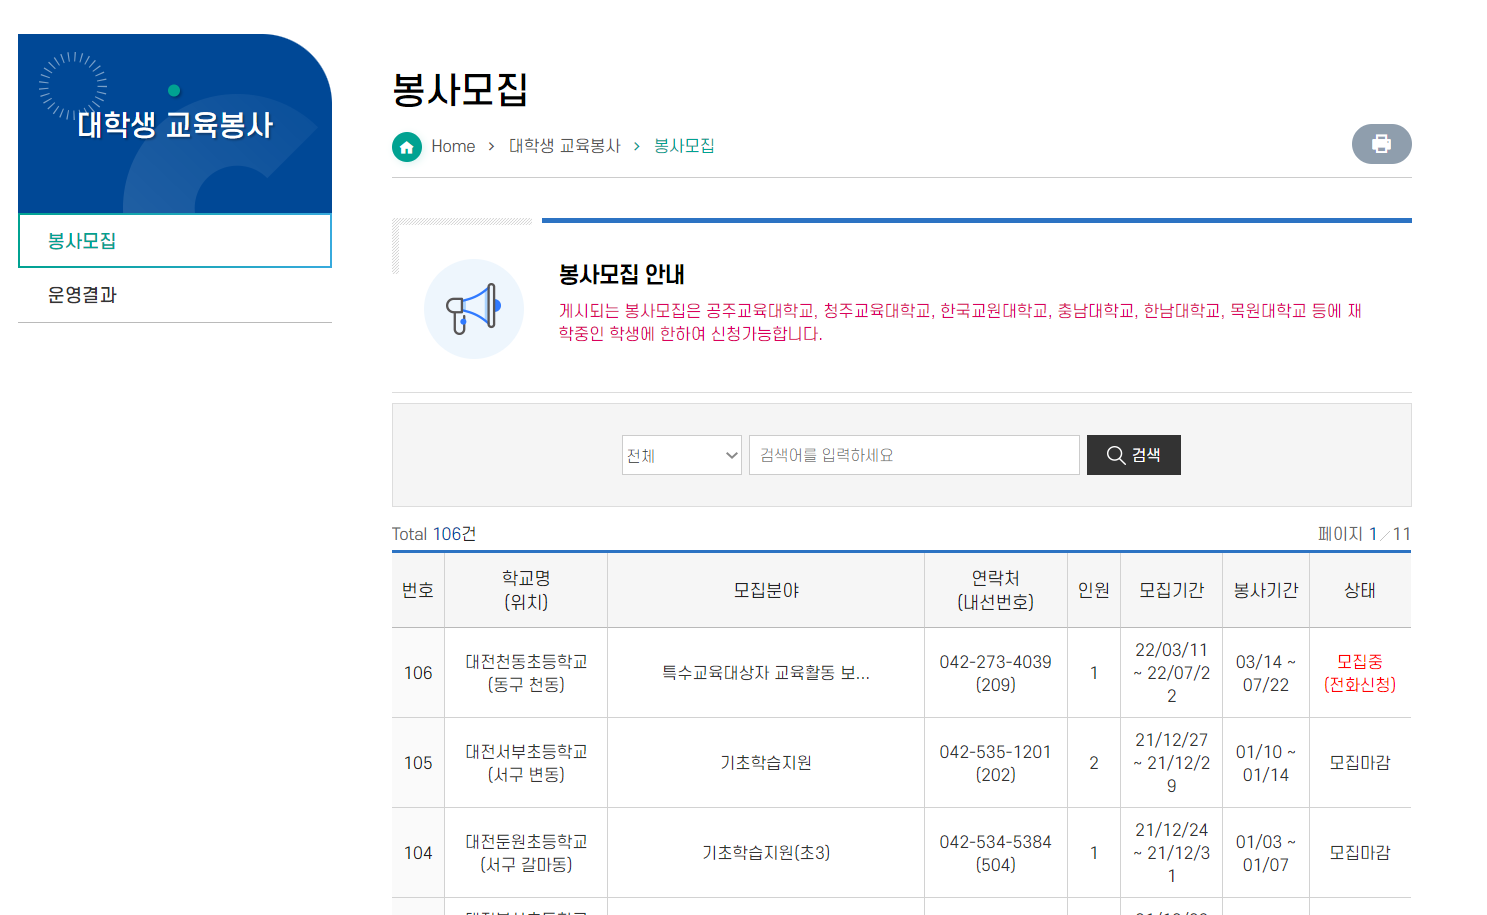Open the 기초학습지원(초3) posting

(x=765, y=853)
